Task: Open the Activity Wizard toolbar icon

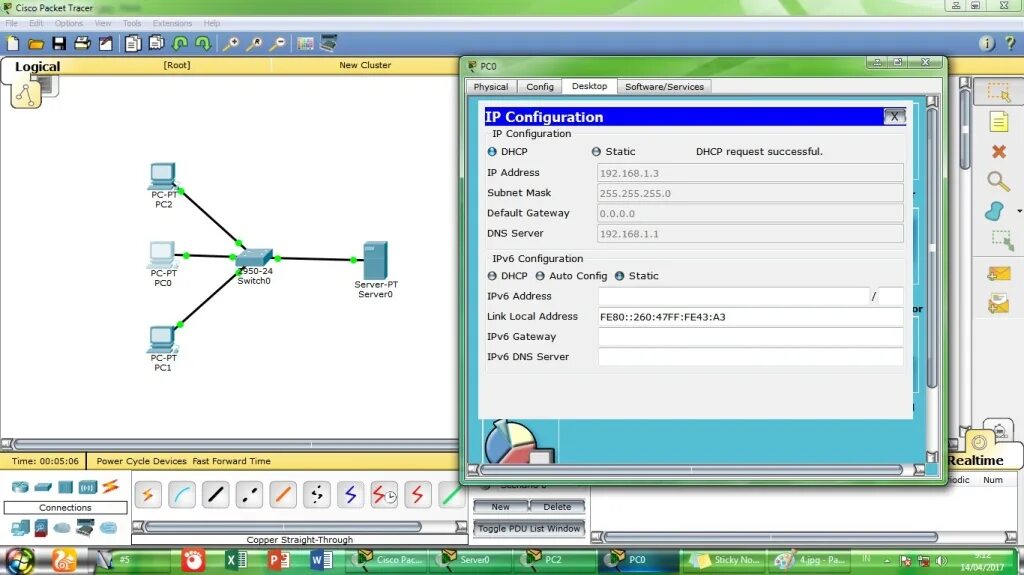Action: 106,44
